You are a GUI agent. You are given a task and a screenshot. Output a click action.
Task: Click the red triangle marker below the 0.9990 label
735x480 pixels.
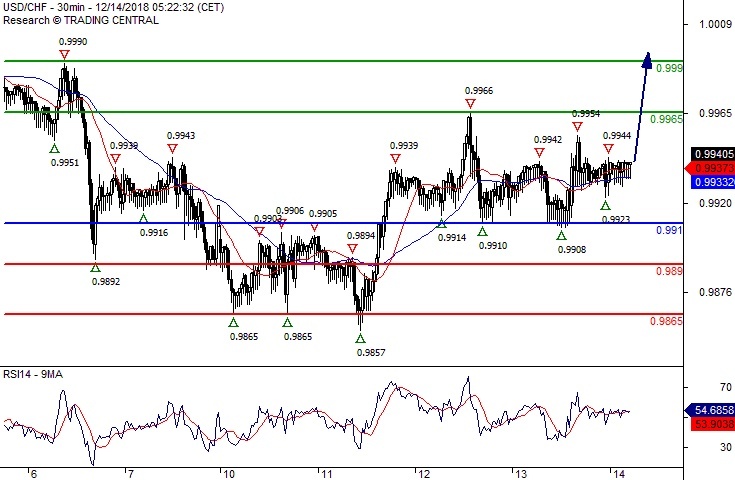coord(64,54)
